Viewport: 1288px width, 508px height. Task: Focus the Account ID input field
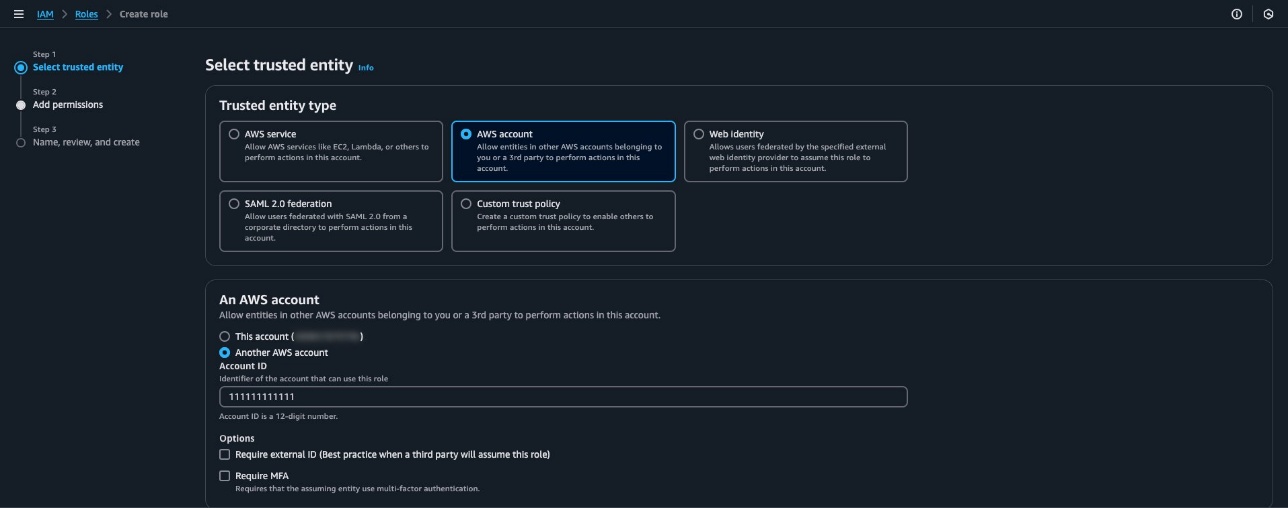tap(563, 397)
